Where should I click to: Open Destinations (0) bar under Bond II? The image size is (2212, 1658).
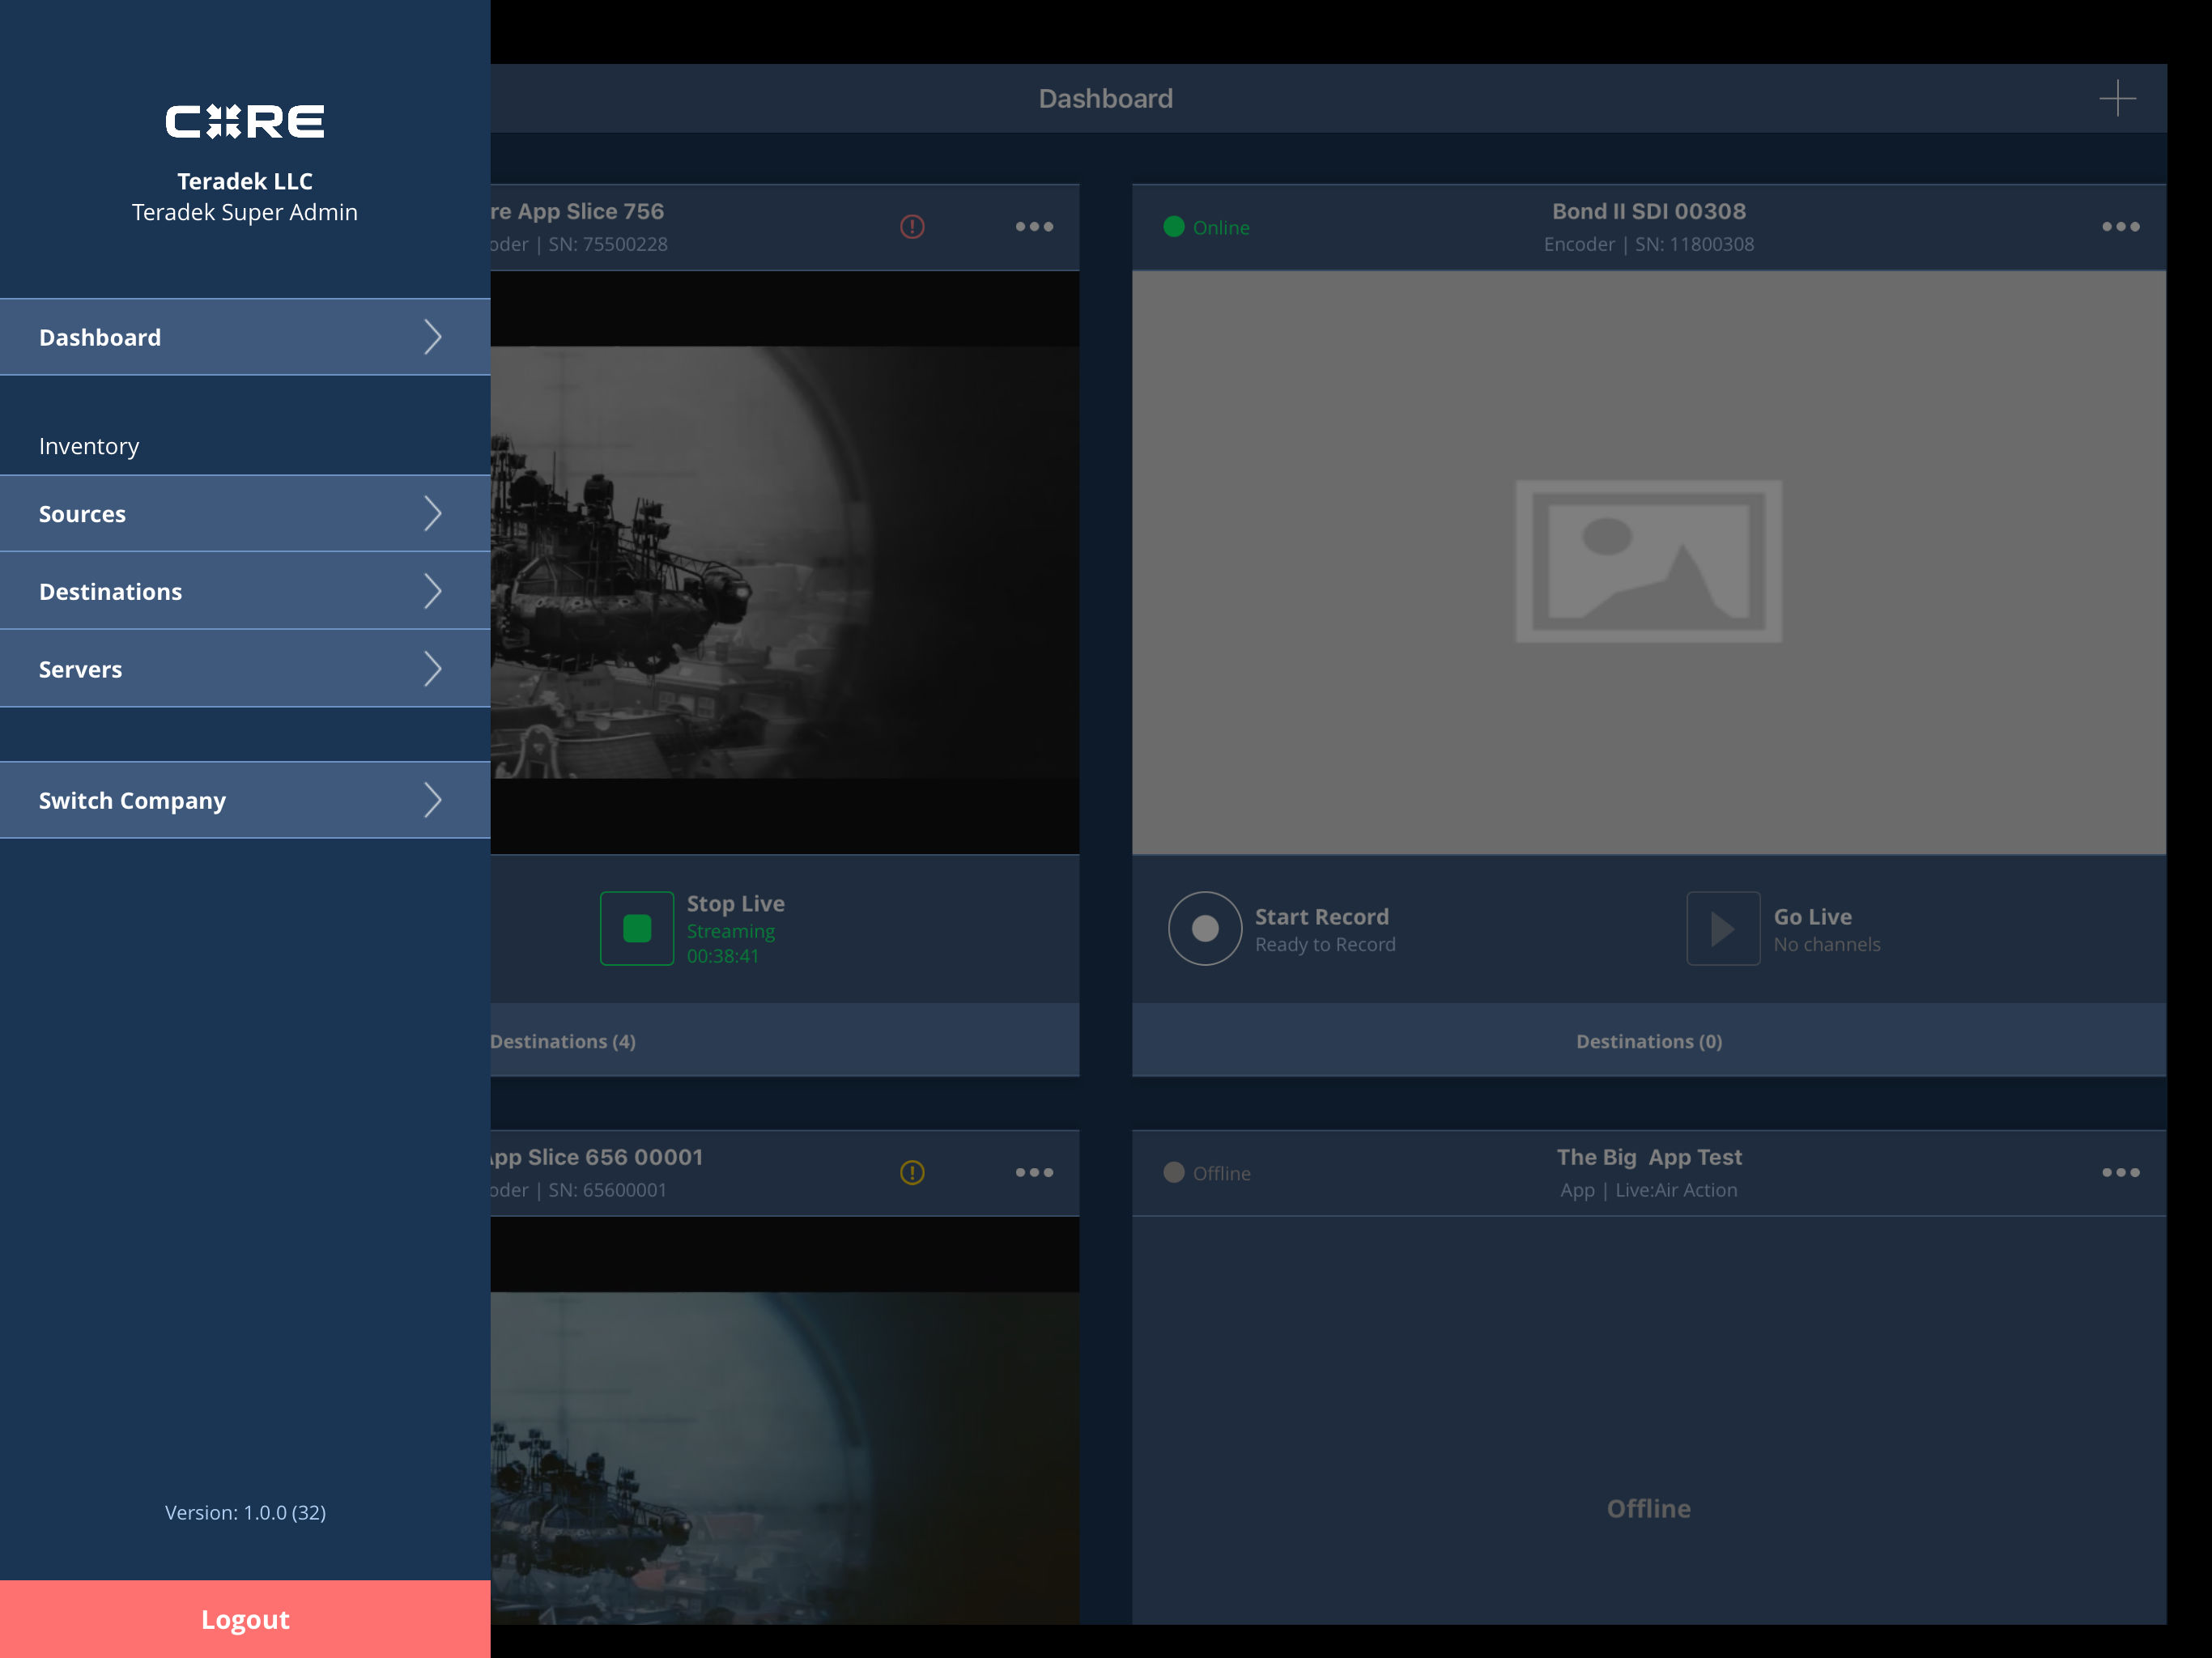[1648, 1041]
